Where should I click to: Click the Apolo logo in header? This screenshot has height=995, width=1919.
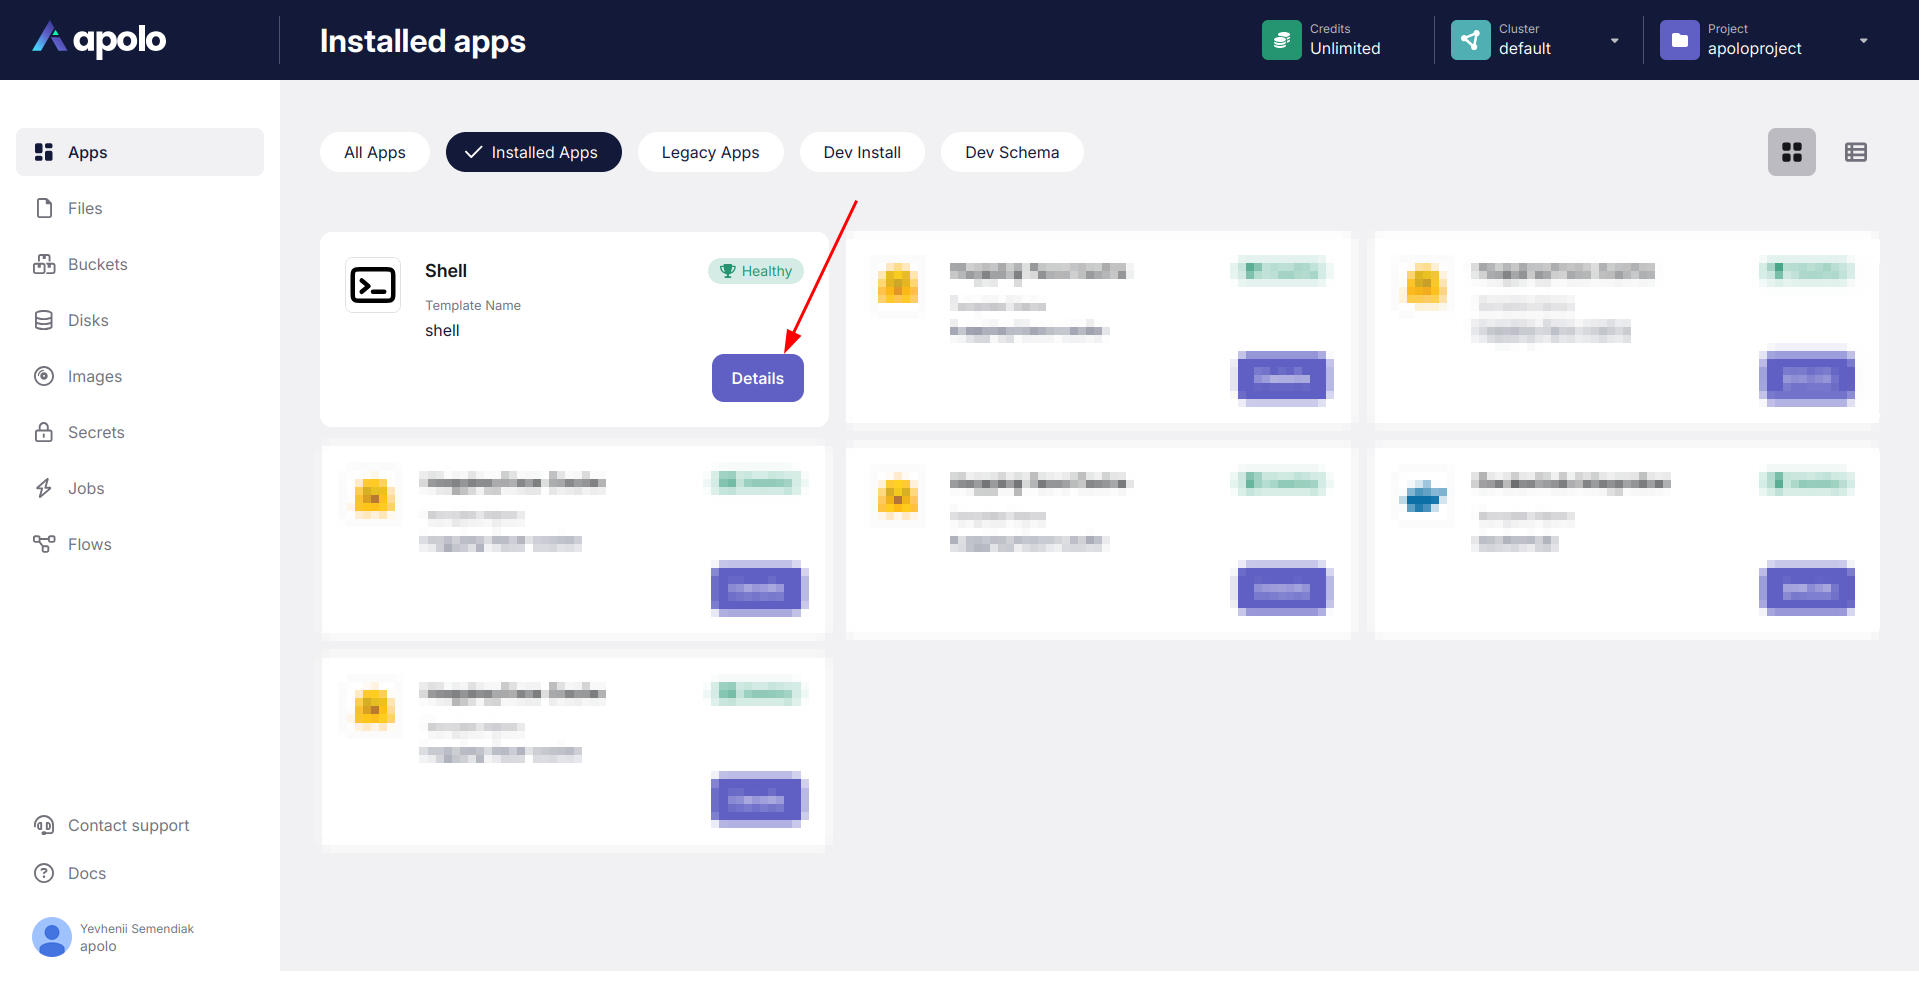pyautogui.click(x=99, y=40)
